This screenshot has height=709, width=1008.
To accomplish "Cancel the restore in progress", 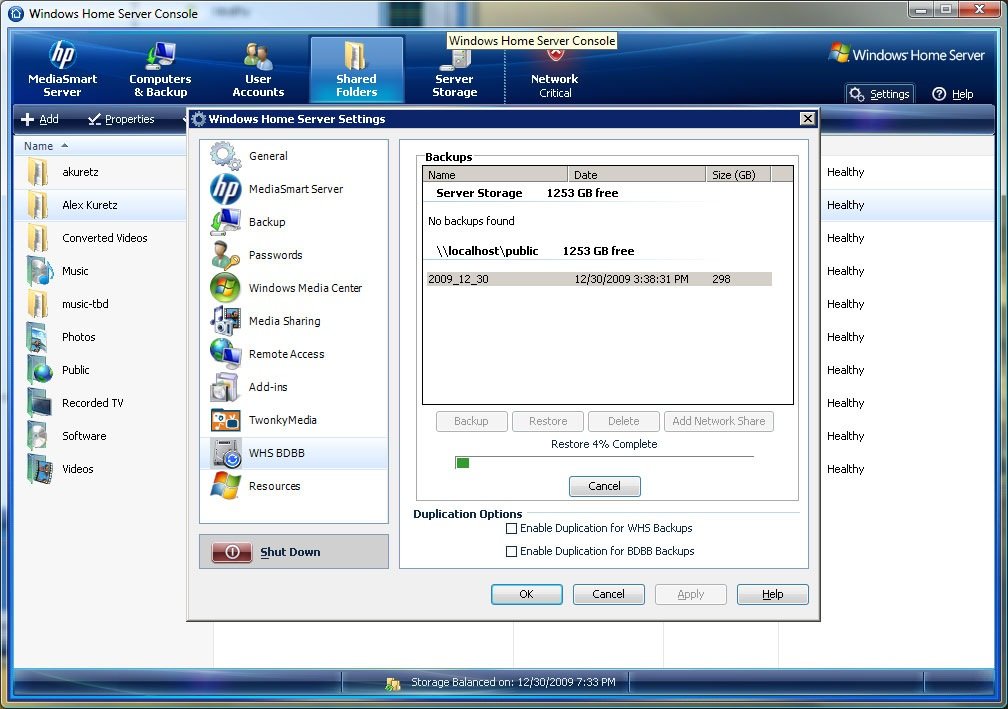I will 604,486.
